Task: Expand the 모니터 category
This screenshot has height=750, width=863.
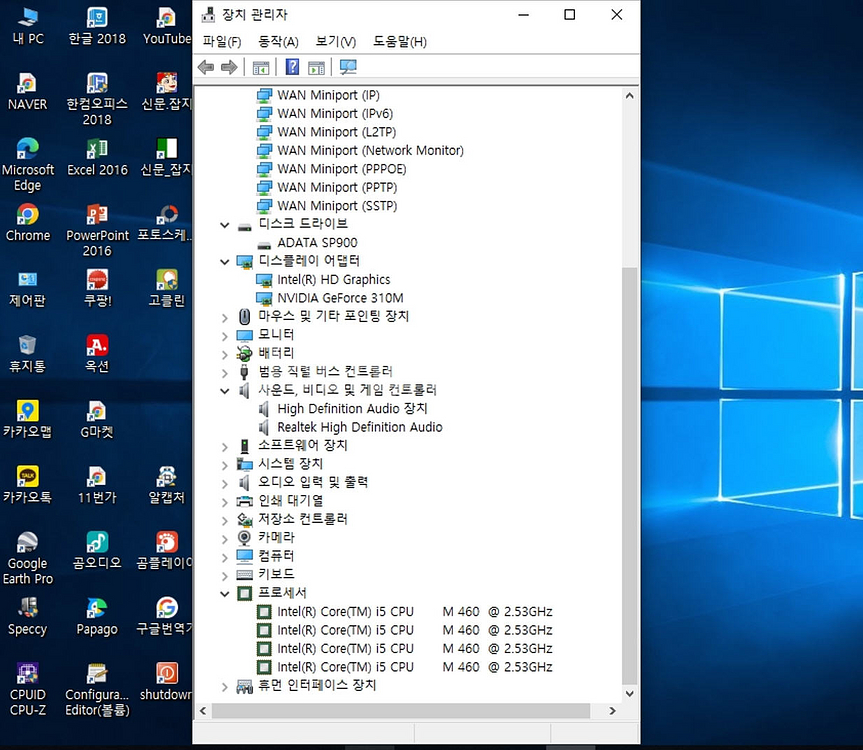Action: pos(225,336)
